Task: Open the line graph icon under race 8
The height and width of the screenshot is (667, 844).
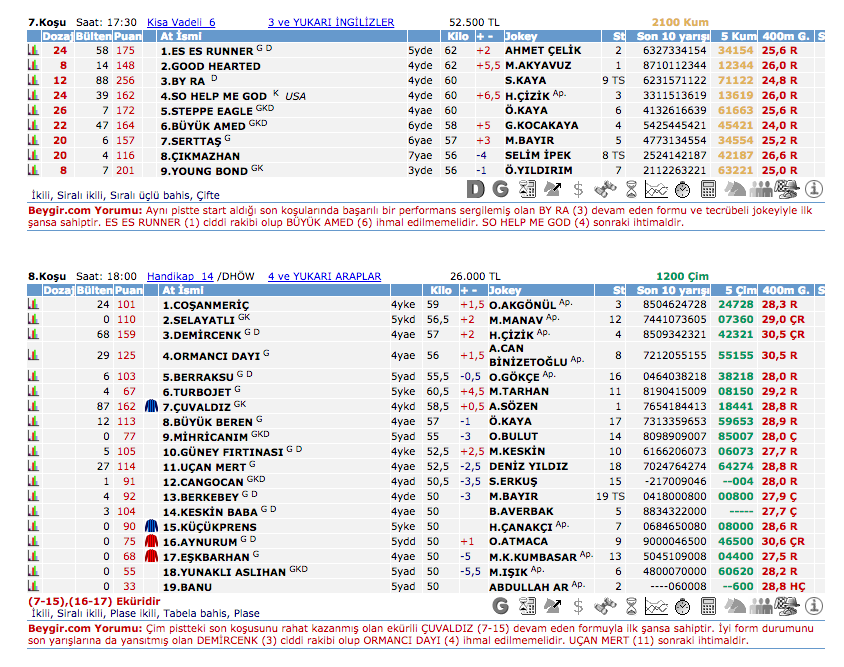Action: coord(656,607)
